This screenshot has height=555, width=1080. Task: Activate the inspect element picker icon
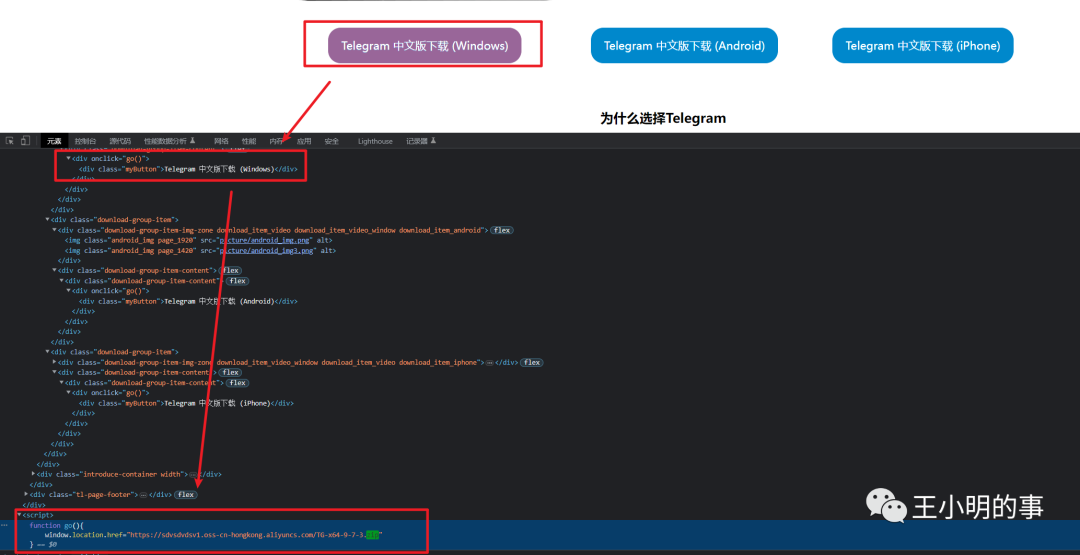[10, 140]
